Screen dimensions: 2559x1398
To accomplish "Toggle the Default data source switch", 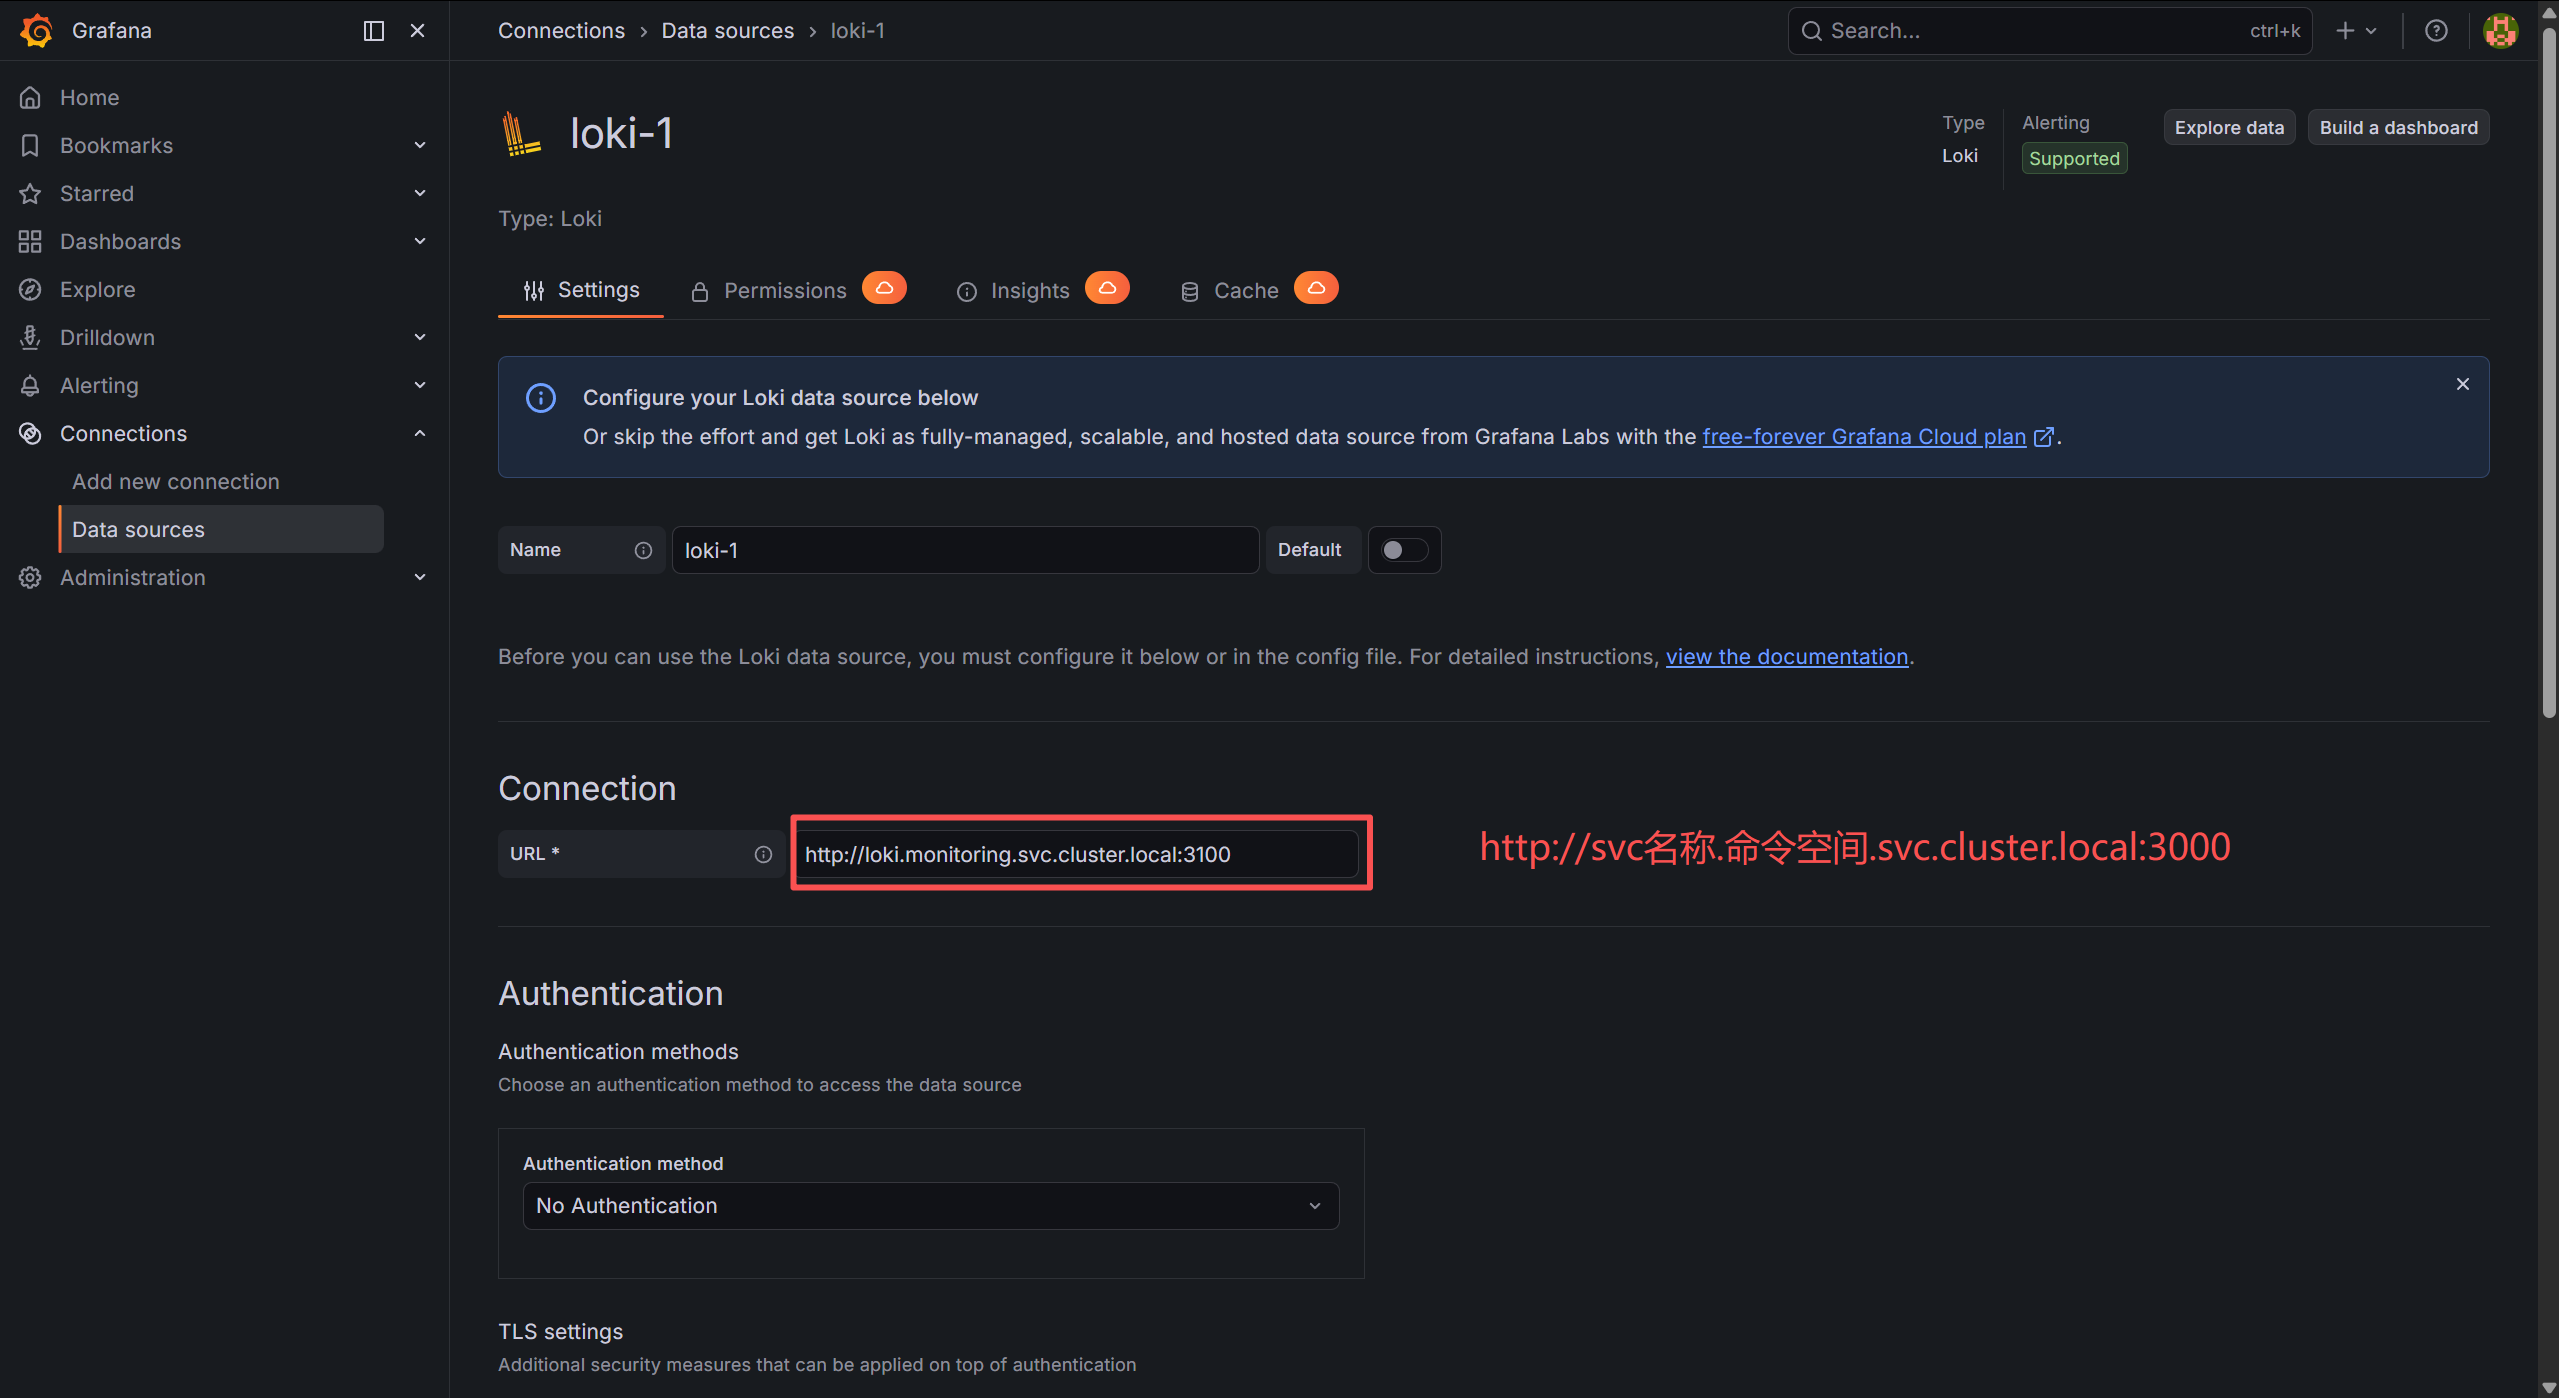I will [1404, 550].
